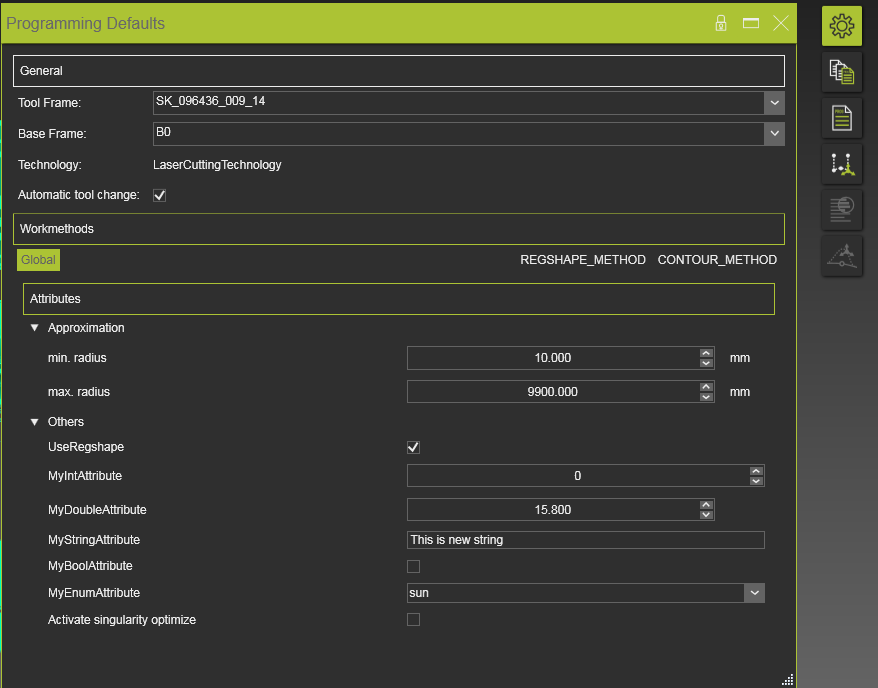878x688 pixels.
Task: Open the program document sidebar icon
Action: click(842, 118)
